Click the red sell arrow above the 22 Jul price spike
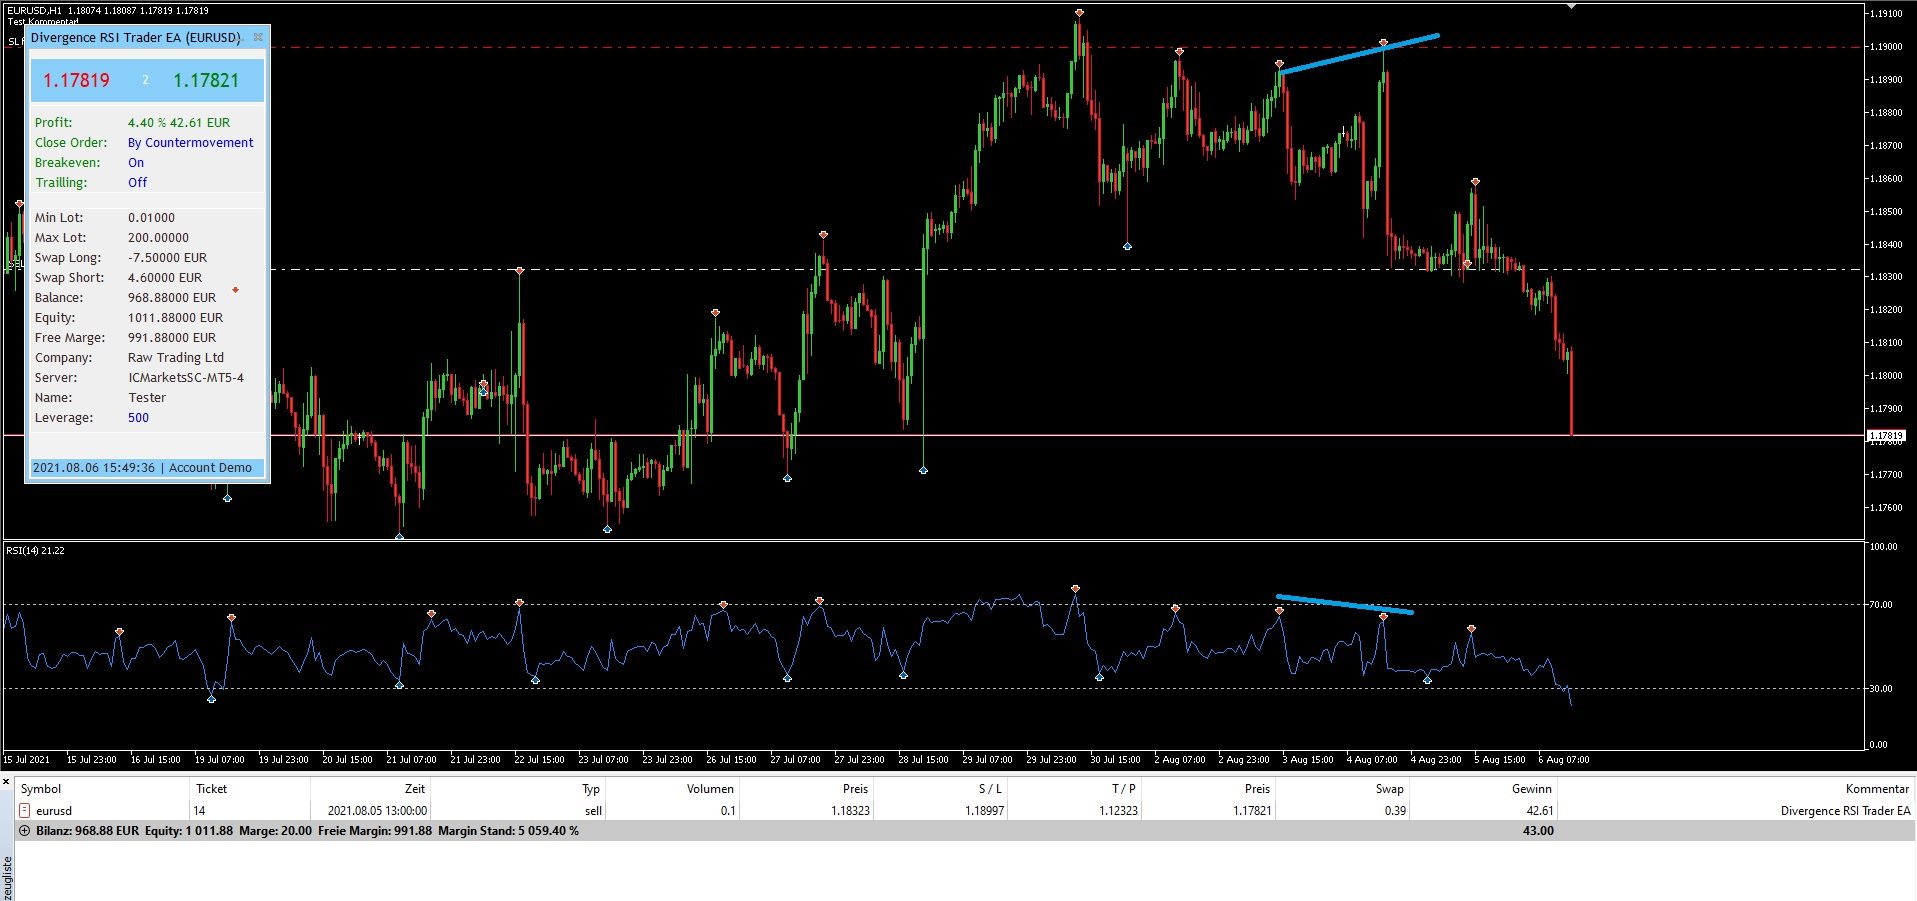This screenshot has height=901, width=1917. point(519,269)
